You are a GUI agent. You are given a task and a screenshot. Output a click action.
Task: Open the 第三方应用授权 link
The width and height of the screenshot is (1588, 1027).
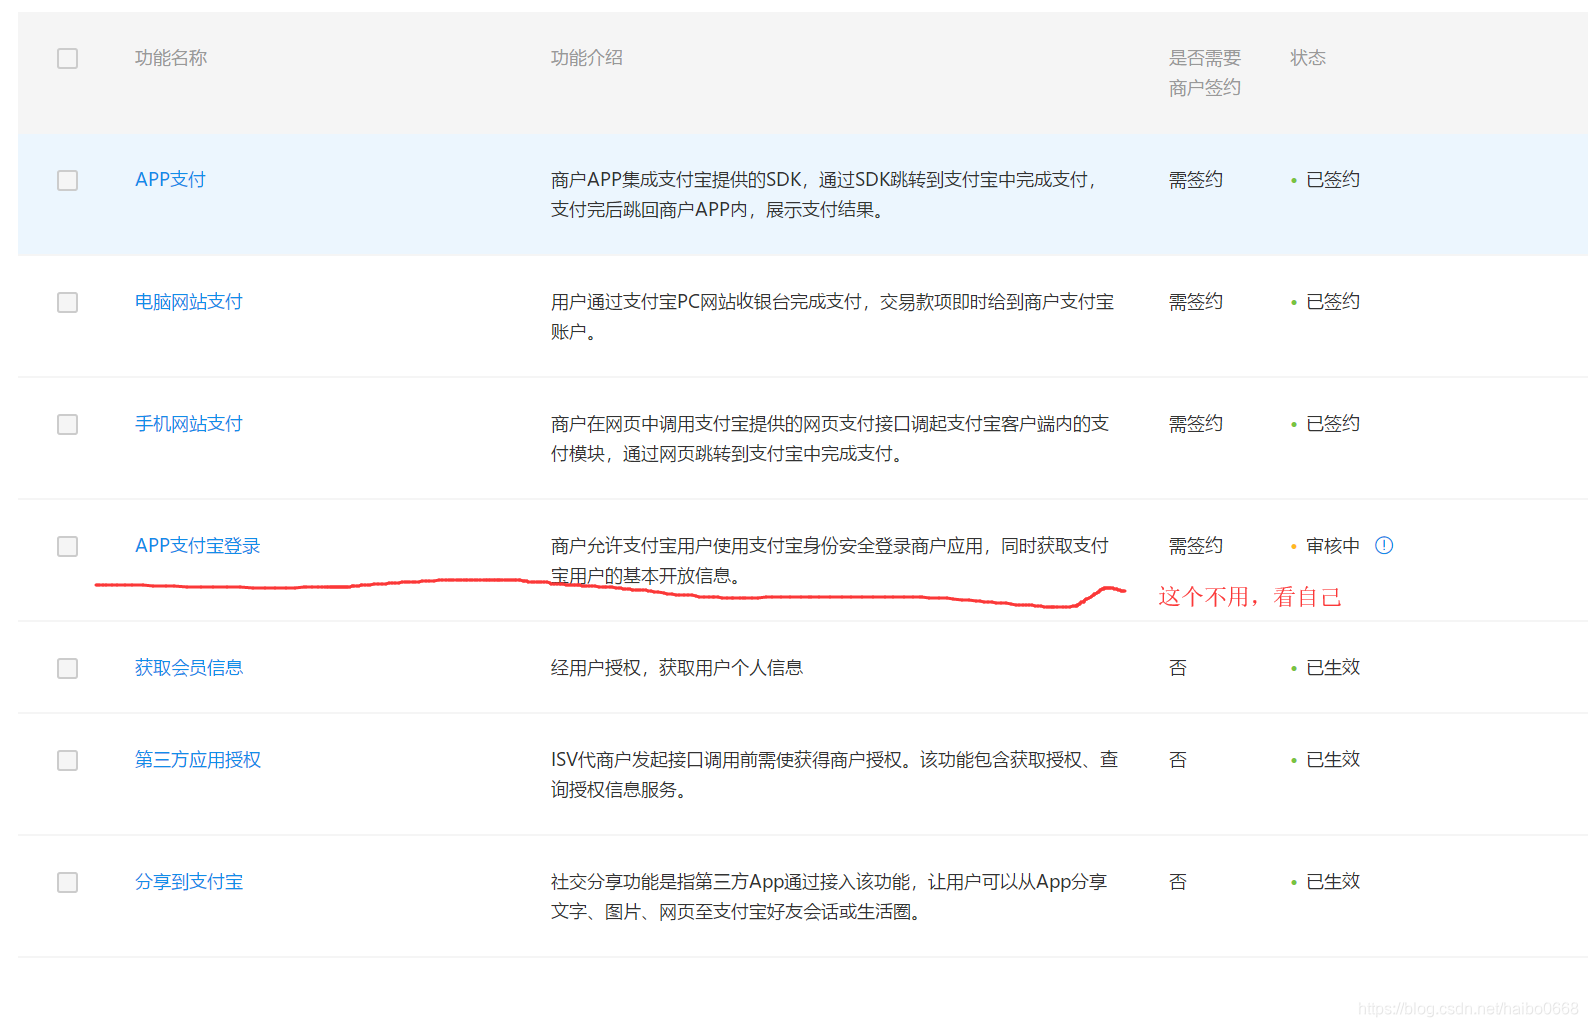point(198,759)
